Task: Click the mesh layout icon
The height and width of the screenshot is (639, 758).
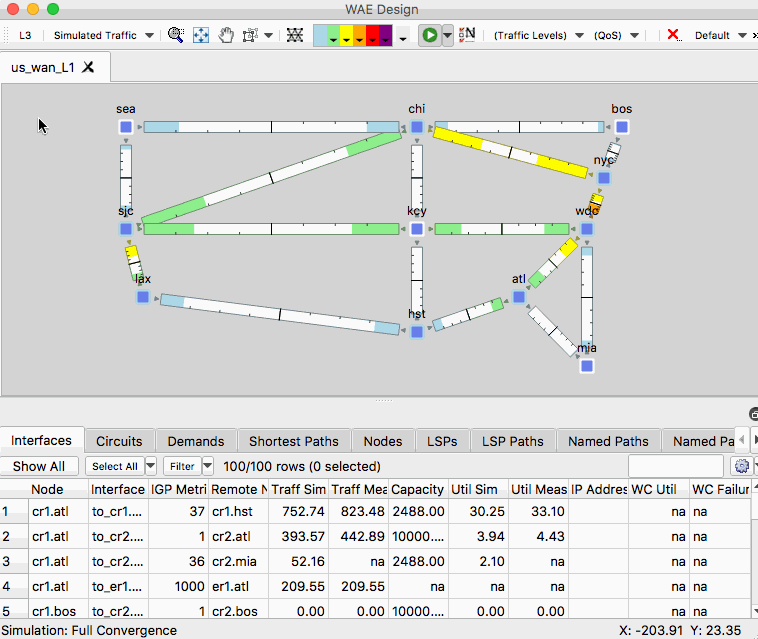Action: pyautogui.click(x=294, y=35)
